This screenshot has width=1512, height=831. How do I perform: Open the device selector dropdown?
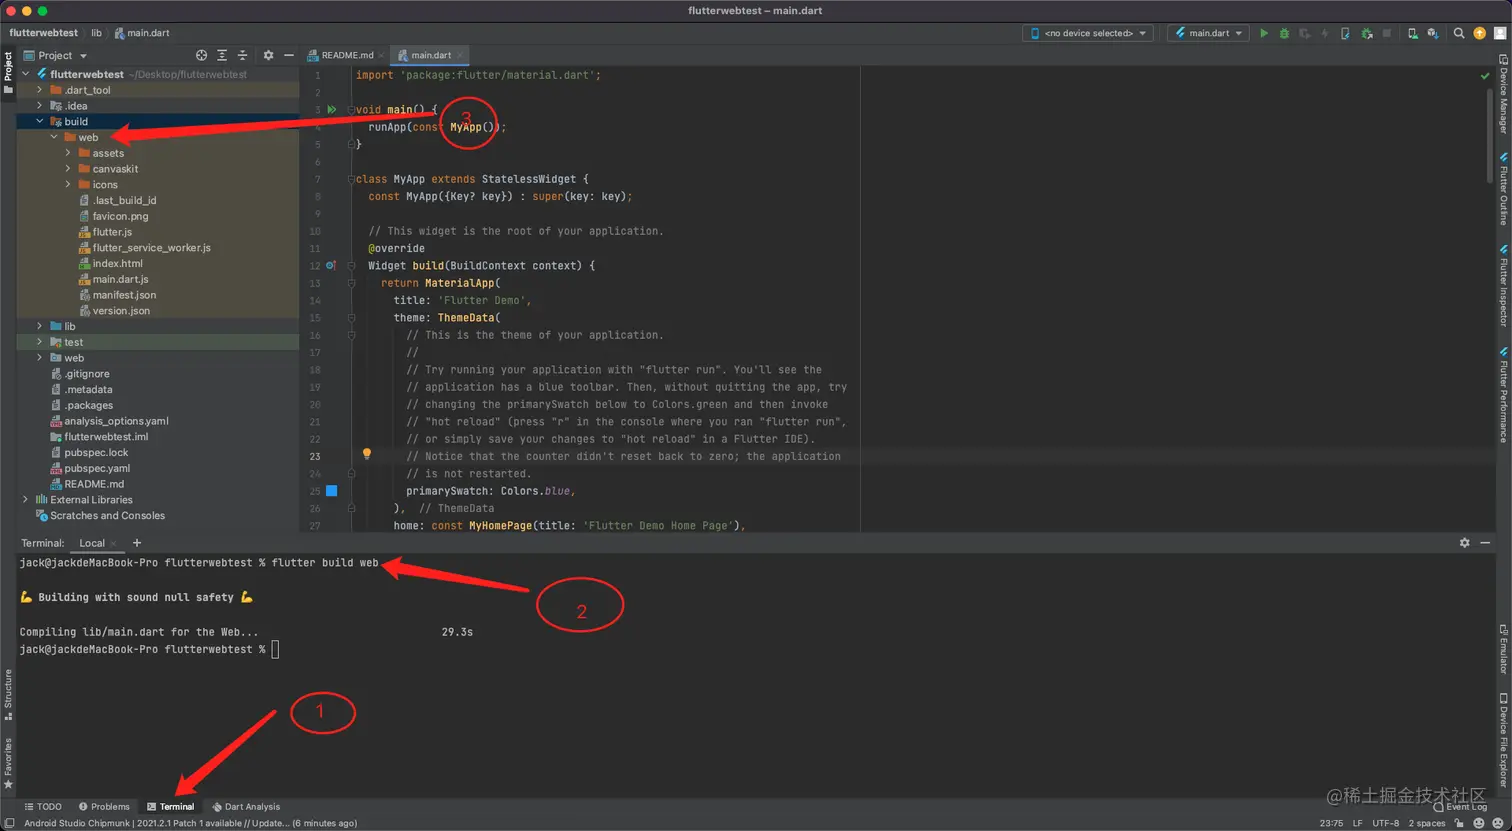coord(1088,33)
